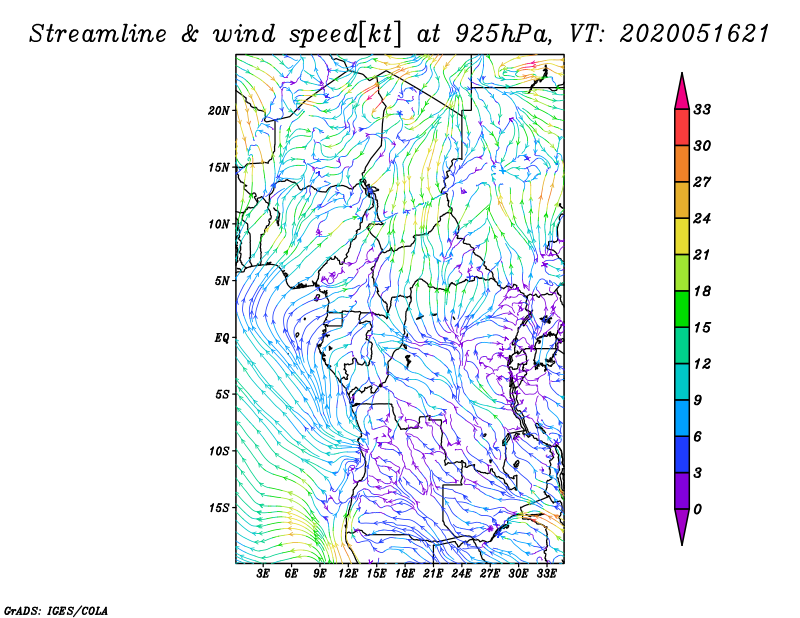Click the 3E longitude axis label

coord(264,574)
